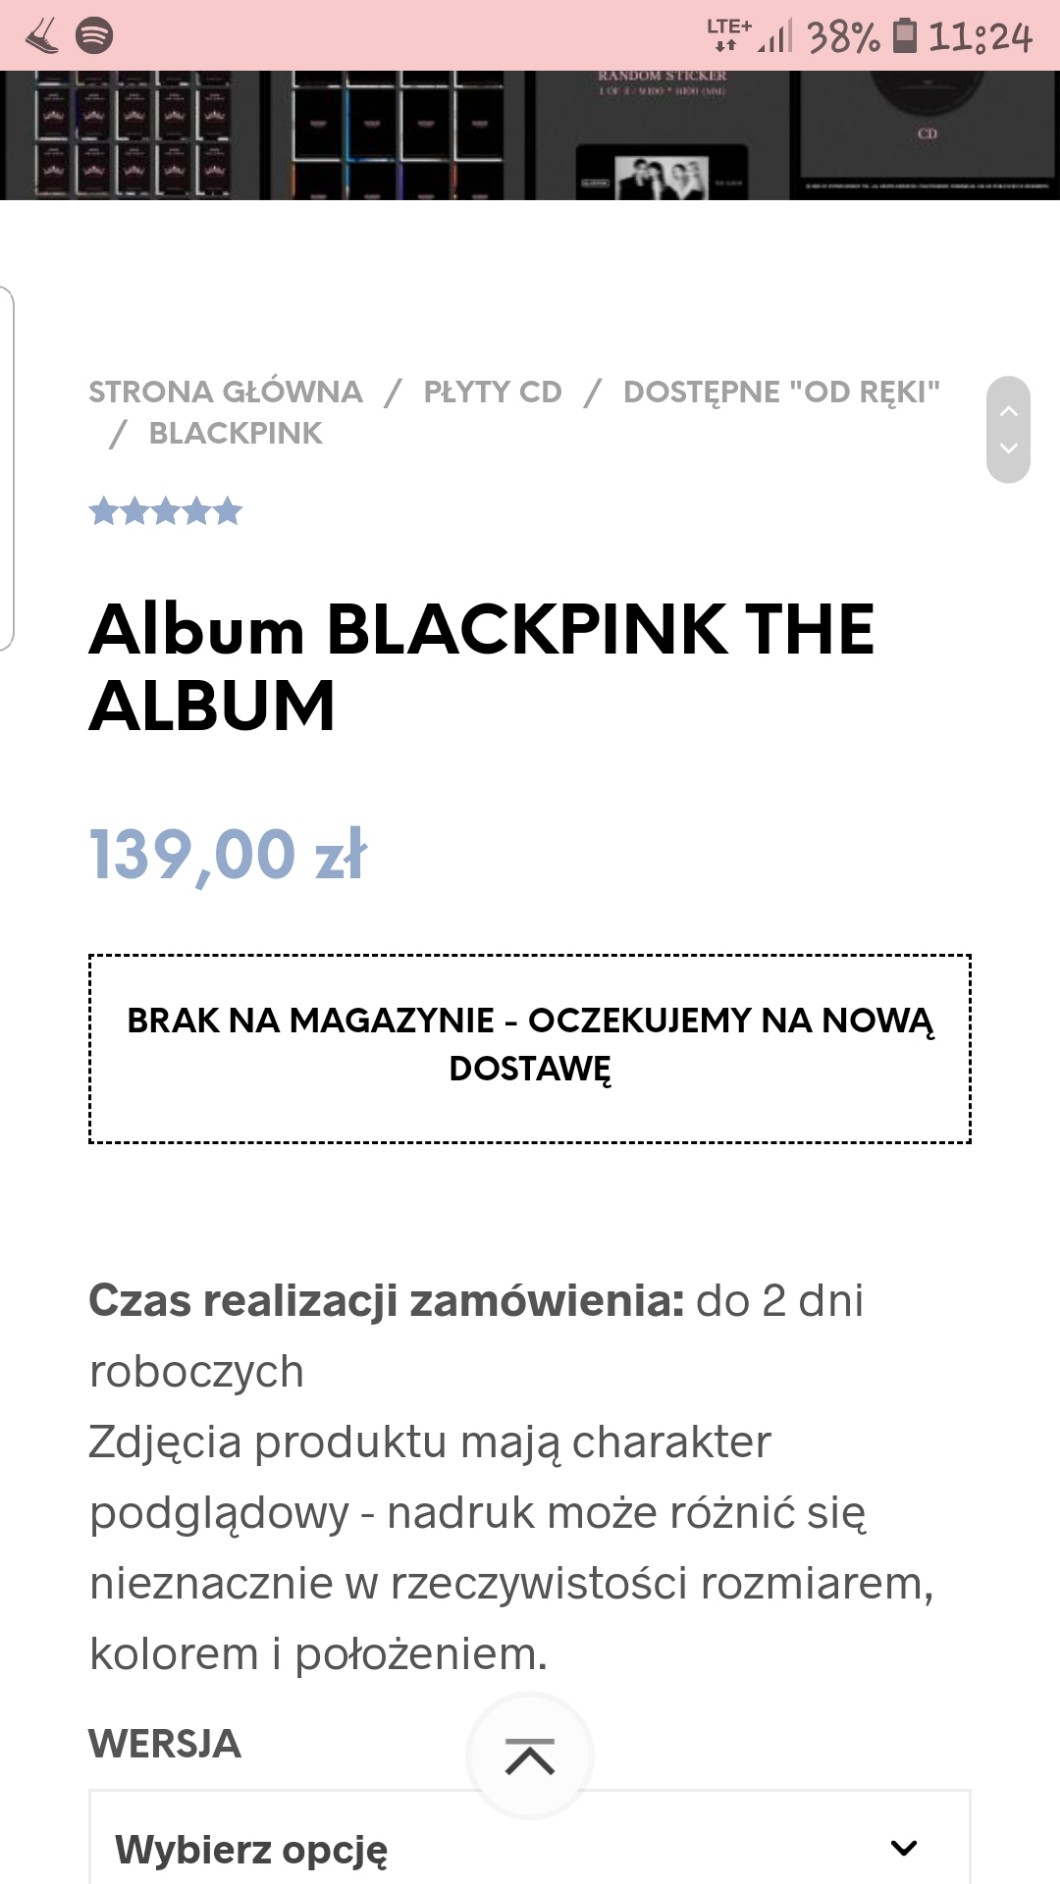
Task: Select the 'BLACKPINK' breadcrumb item
Action: pyautogui.click(x=235, y=433)
